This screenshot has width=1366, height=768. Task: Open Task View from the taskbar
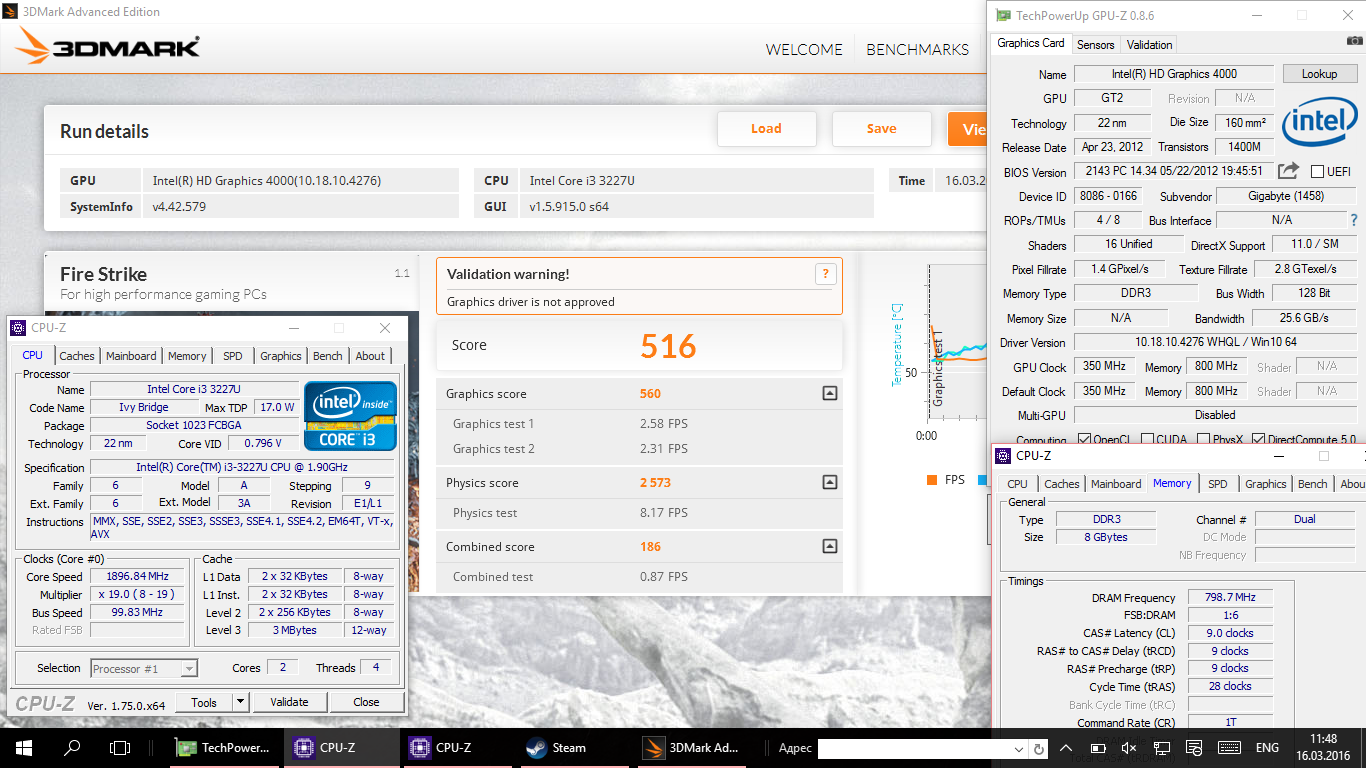click(120, 747)
